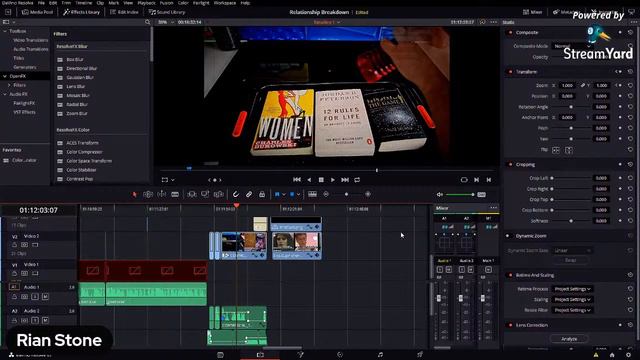This screenshot has height=360, width=640.
Task: Open the Playback menu
Action: pos(146,3)
